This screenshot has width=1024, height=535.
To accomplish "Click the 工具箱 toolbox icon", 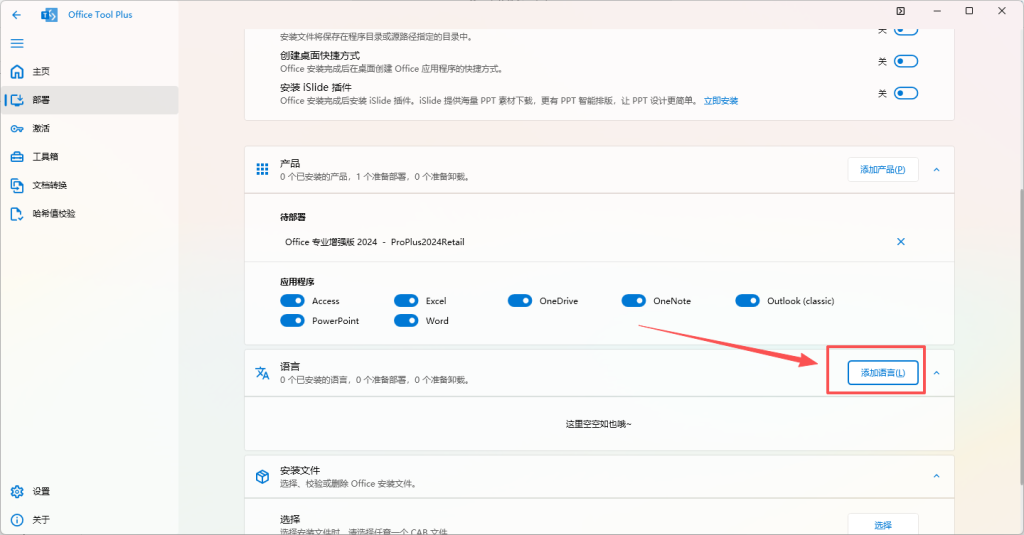I will pos(17,157).
